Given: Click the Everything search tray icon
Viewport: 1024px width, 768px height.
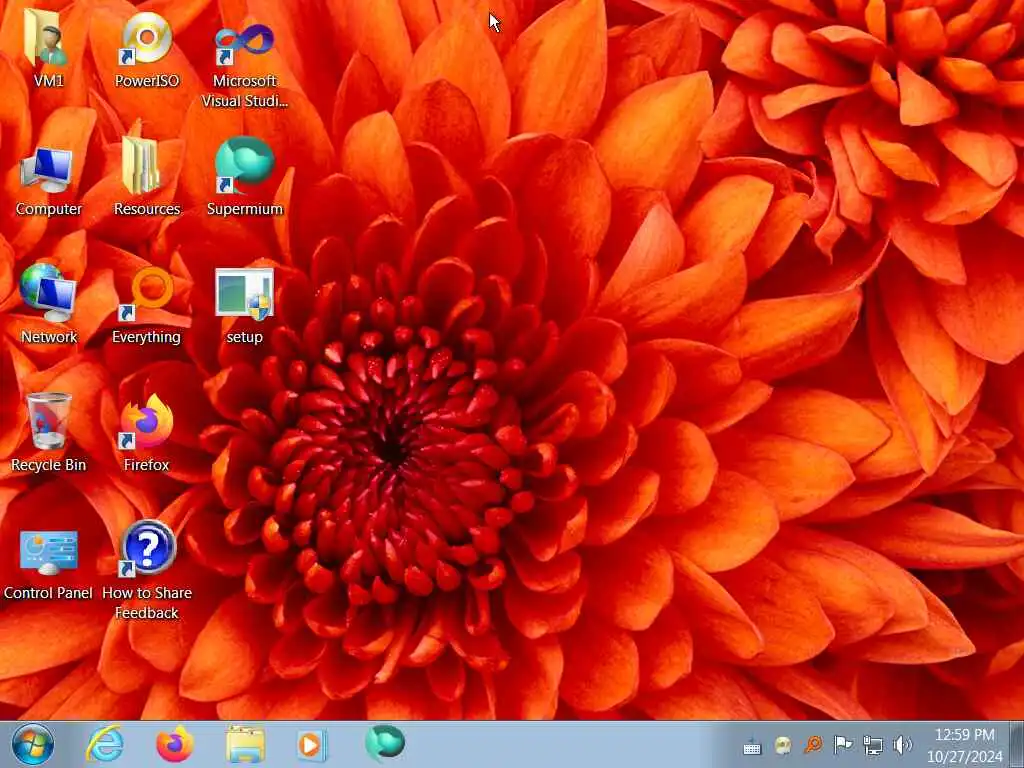Looking at the screenshot, I should (x=813, y=744).
